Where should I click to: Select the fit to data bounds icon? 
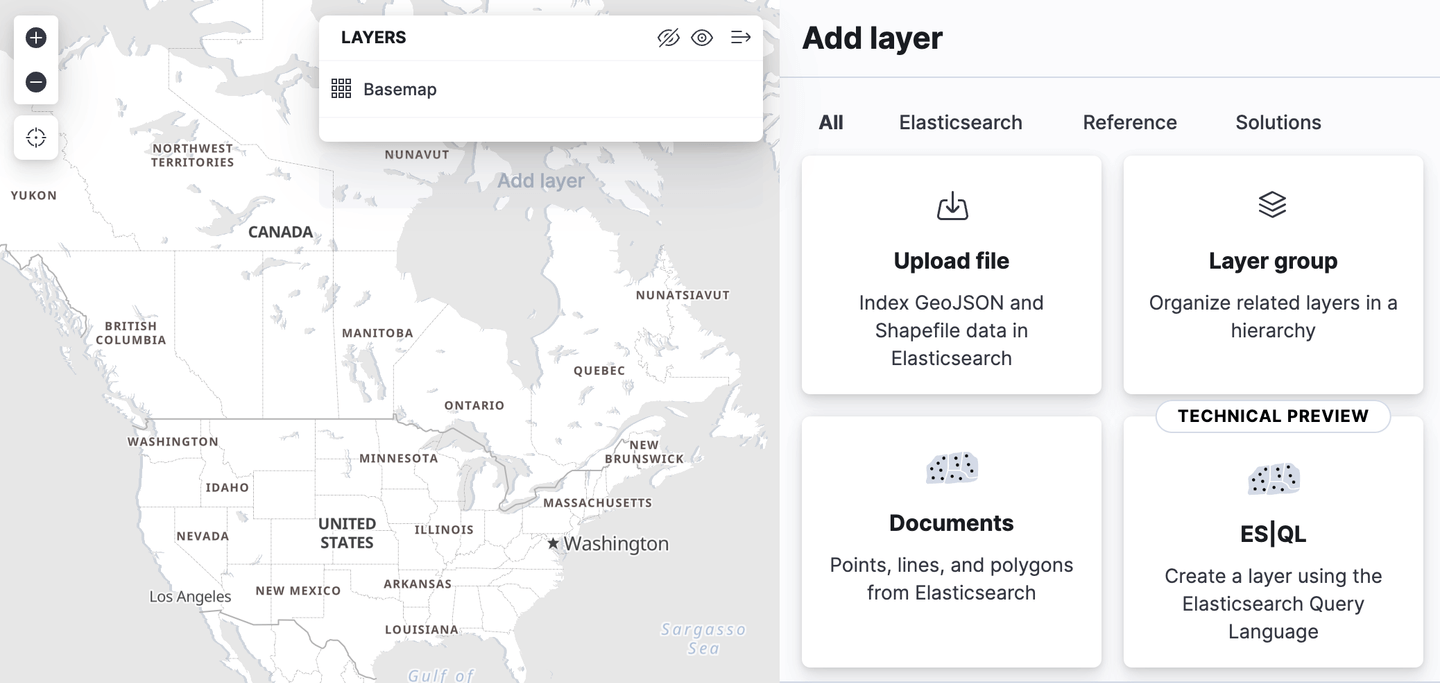(x=36, y=138)
